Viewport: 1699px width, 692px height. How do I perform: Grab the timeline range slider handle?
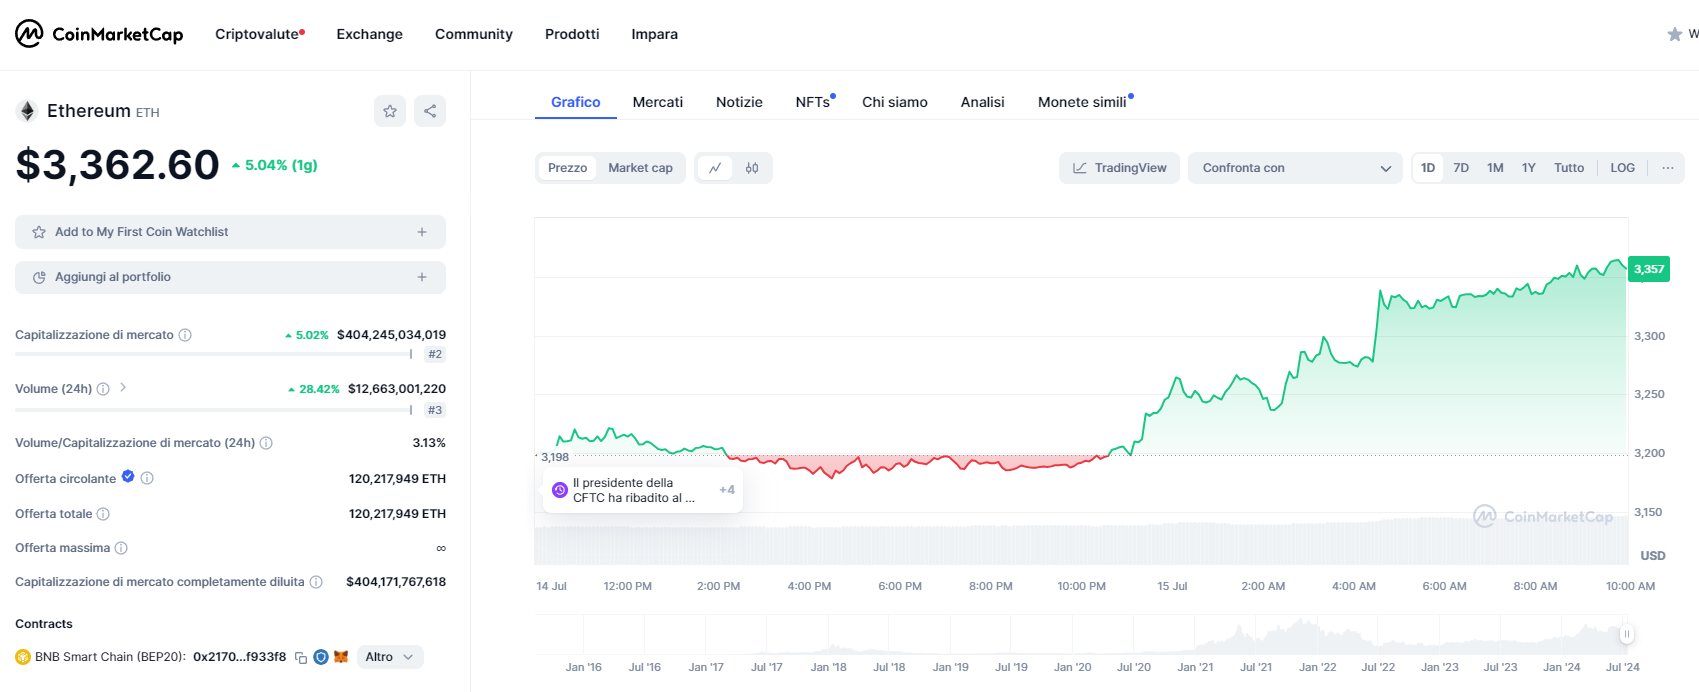[x=1627, y=634]
